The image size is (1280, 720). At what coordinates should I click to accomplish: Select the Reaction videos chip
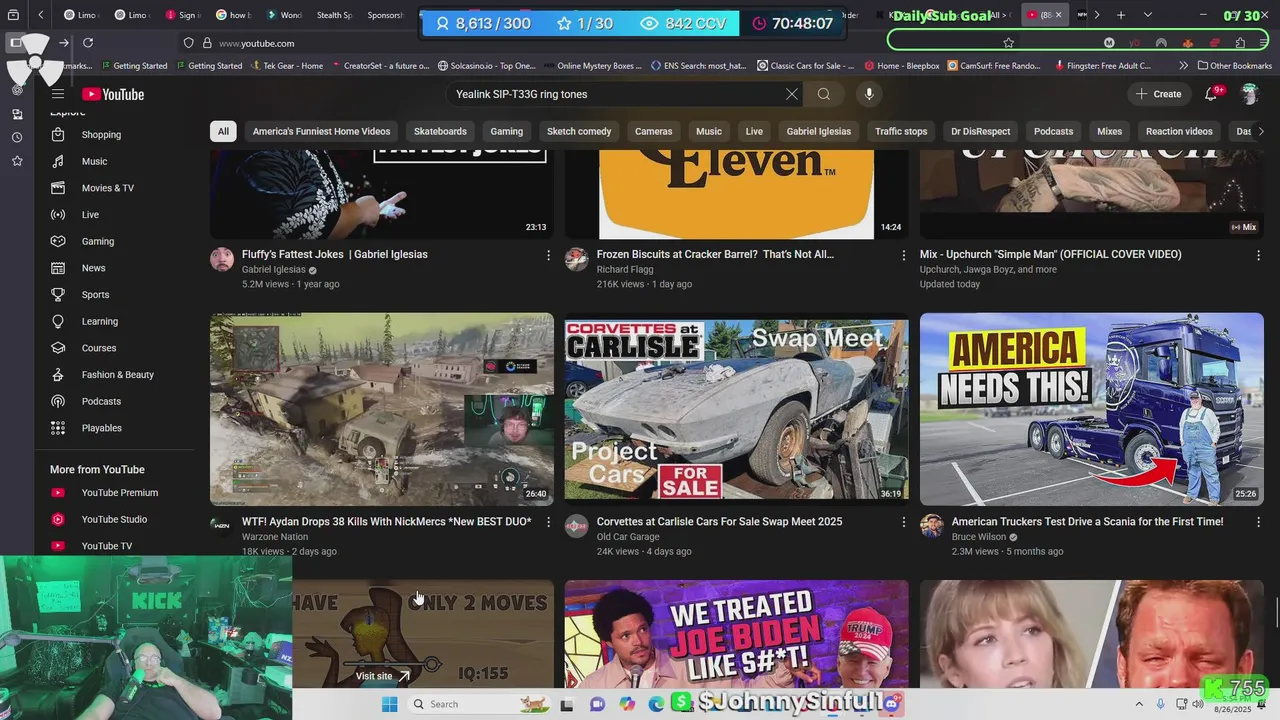(1179, 131)
